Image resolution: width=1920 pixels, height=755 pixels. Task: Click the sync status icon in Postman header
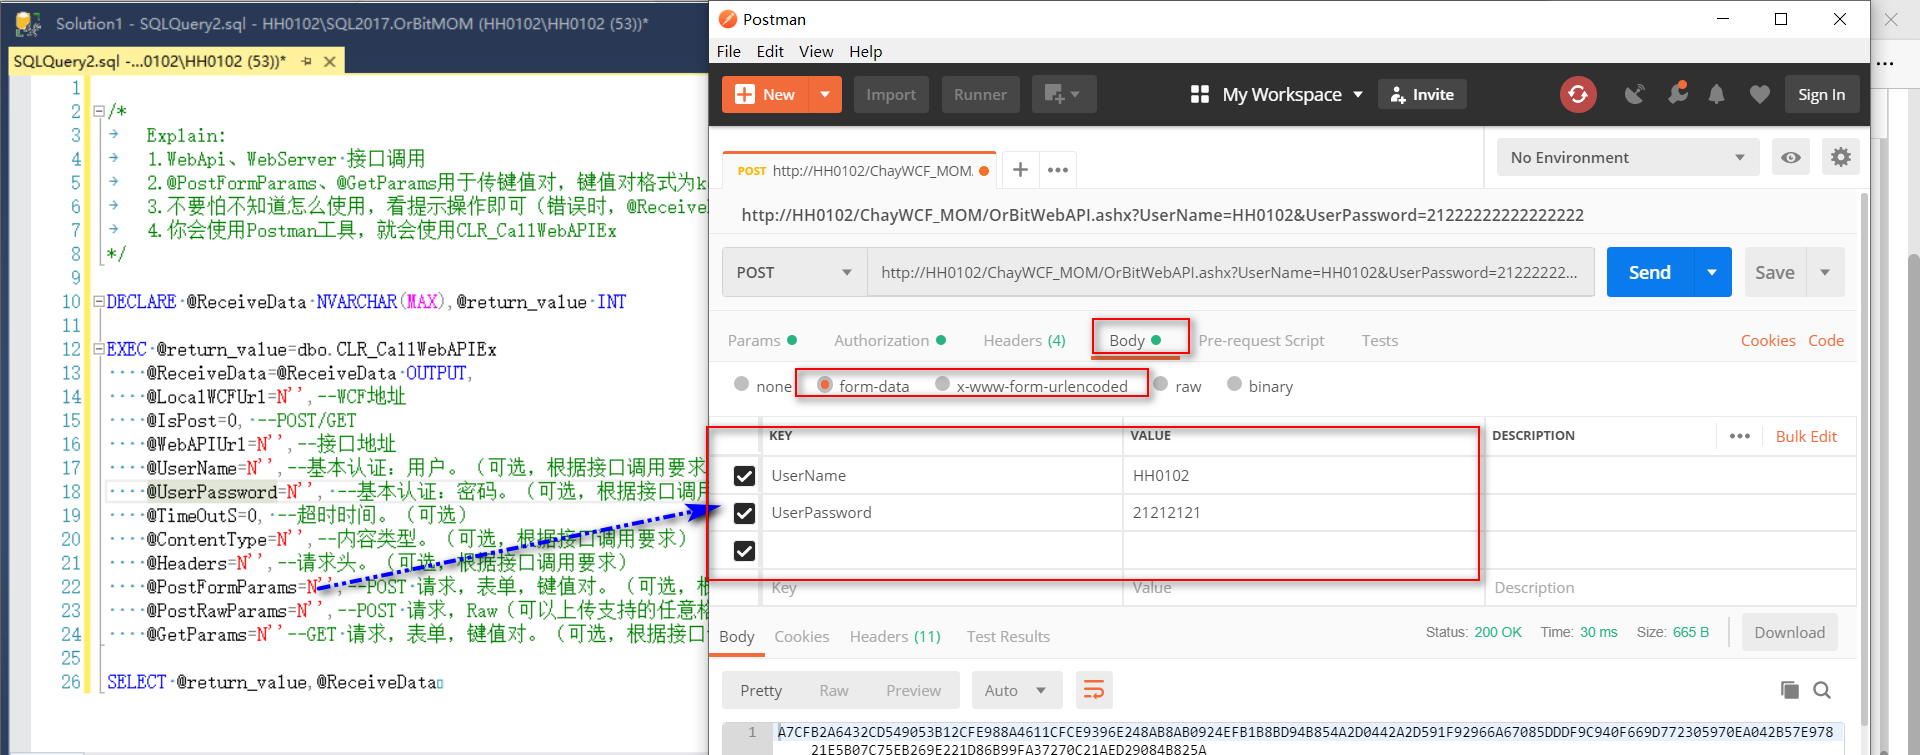[x=1577, y=94]
